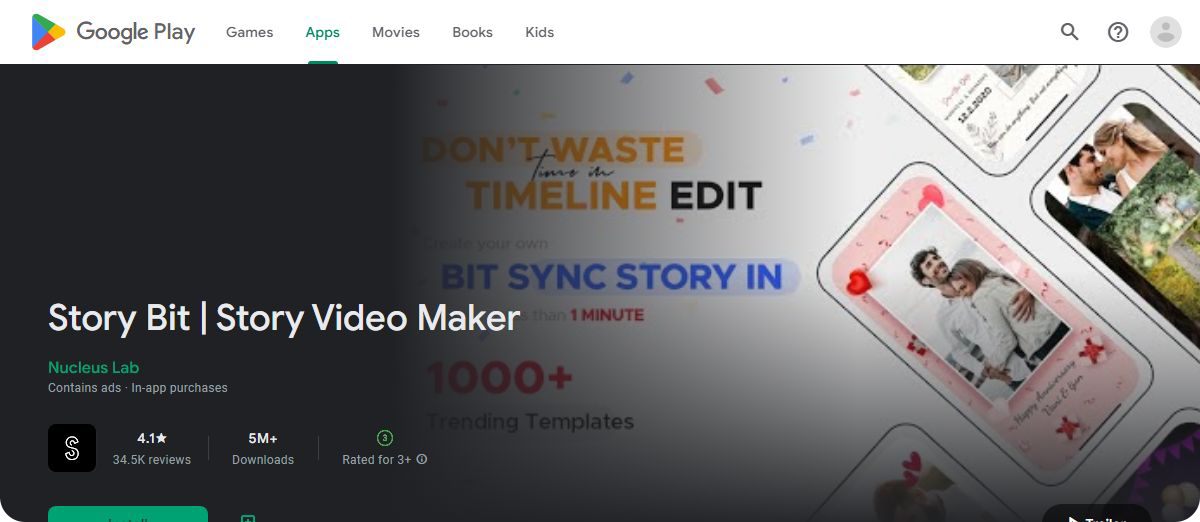Viewport: 1200px width, 522px height.
Task: Click the 4.1 star rating
Action: pos(152,438)
